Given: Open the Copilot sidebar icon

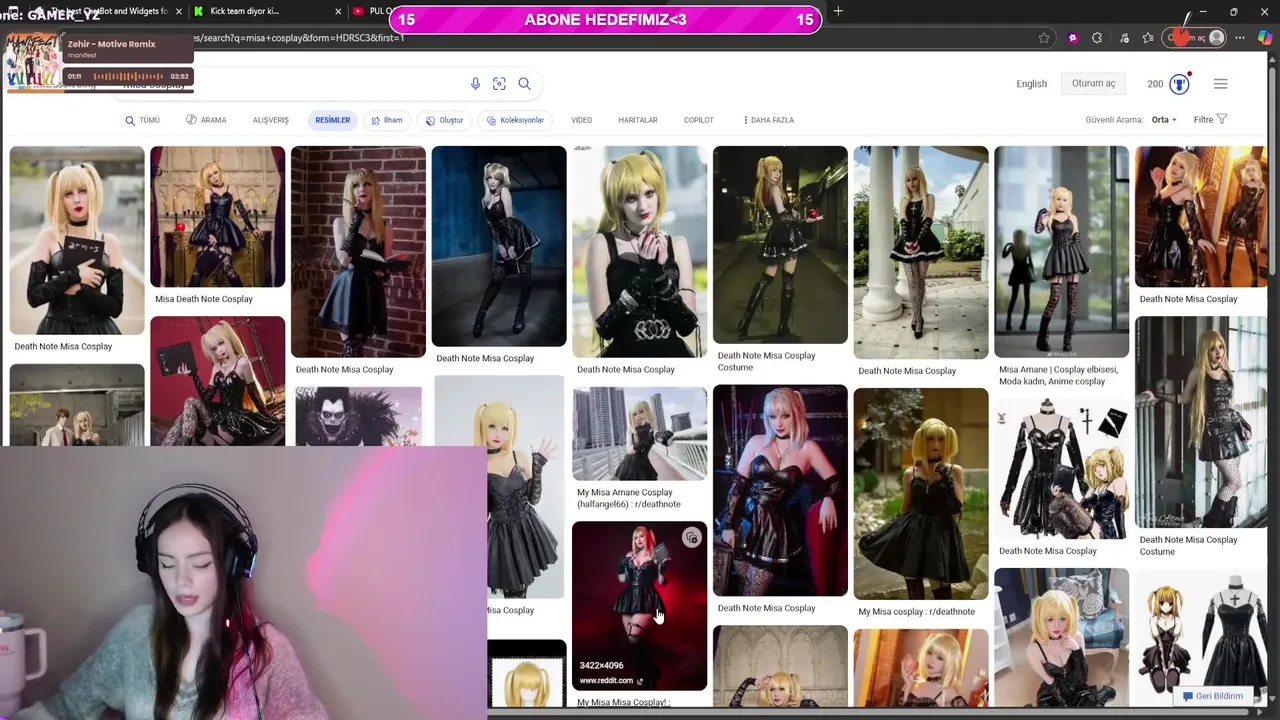Looking at the screenshot, I should tap(1265, 38).
